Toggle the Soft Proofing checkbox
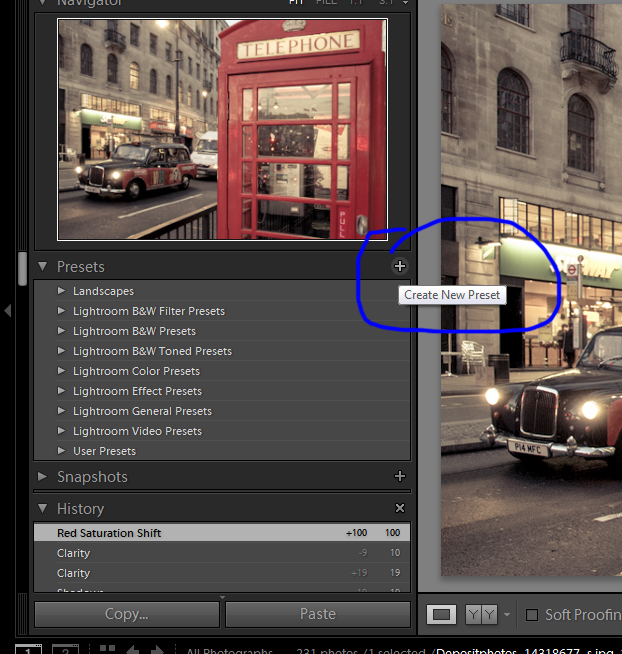Image resolution: width=622 pixels, height=654 pixels. pos(532,615)
